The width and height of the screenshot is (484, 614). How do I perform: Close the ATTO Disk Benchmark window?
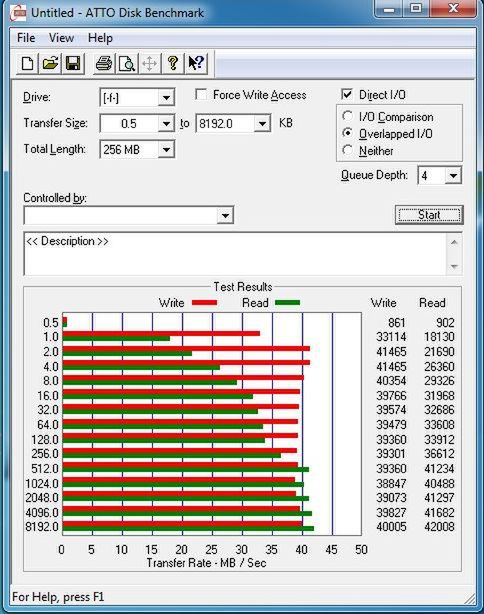click(x=453, y=8)
